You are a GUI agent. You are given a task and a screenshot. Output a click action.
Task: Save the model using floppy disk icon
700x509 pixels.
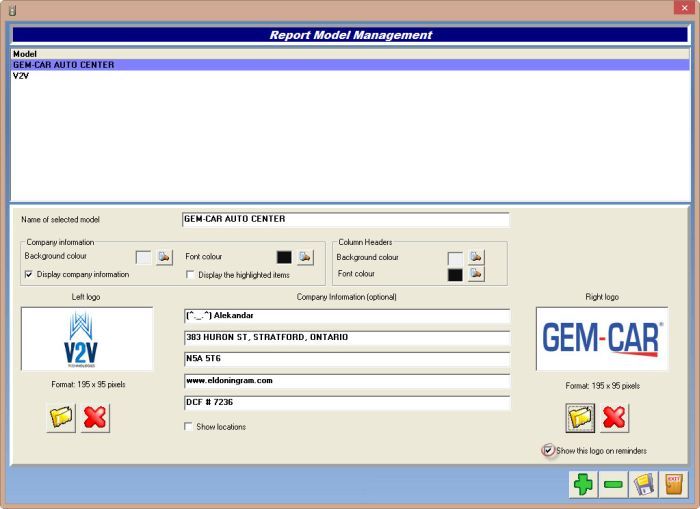[643, 484]
